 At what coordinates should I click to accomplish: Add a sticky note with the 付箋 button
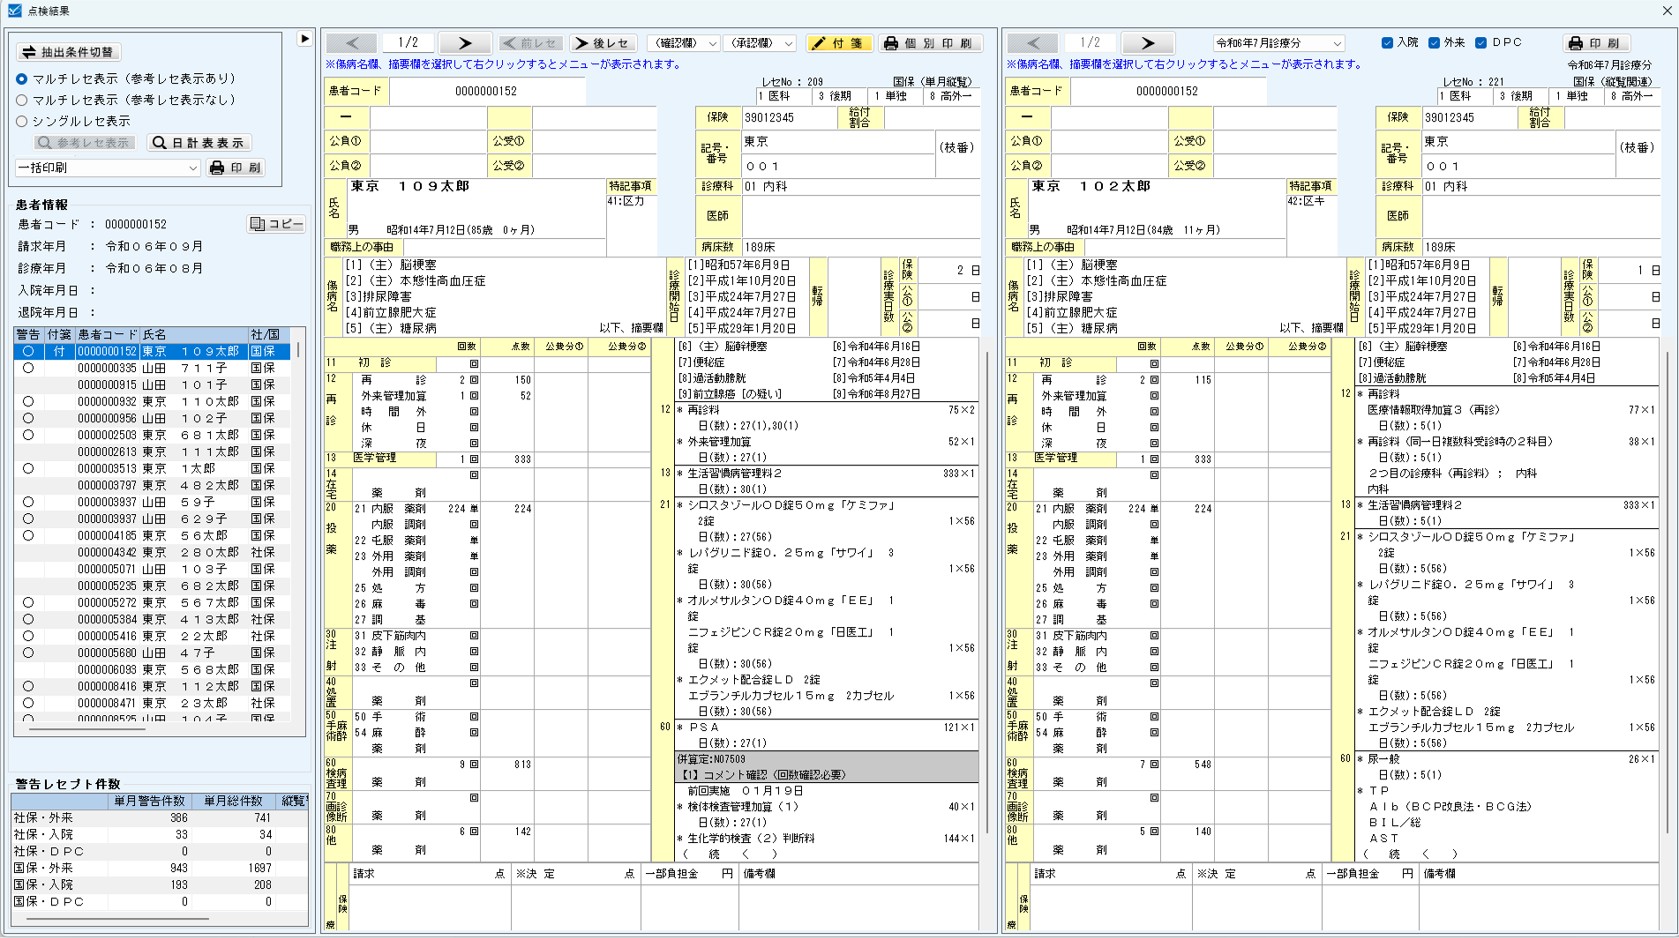coord(838,43)
